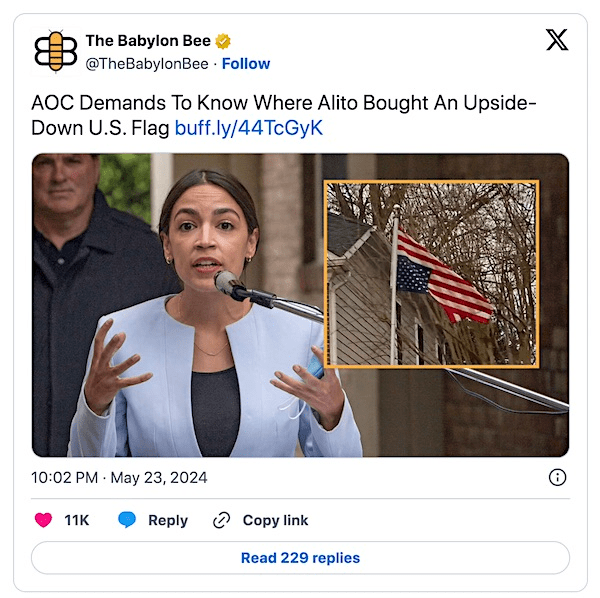600x598 pixels.
Task: Click the @TheBabylonBee handle
Action: [147, 64]
